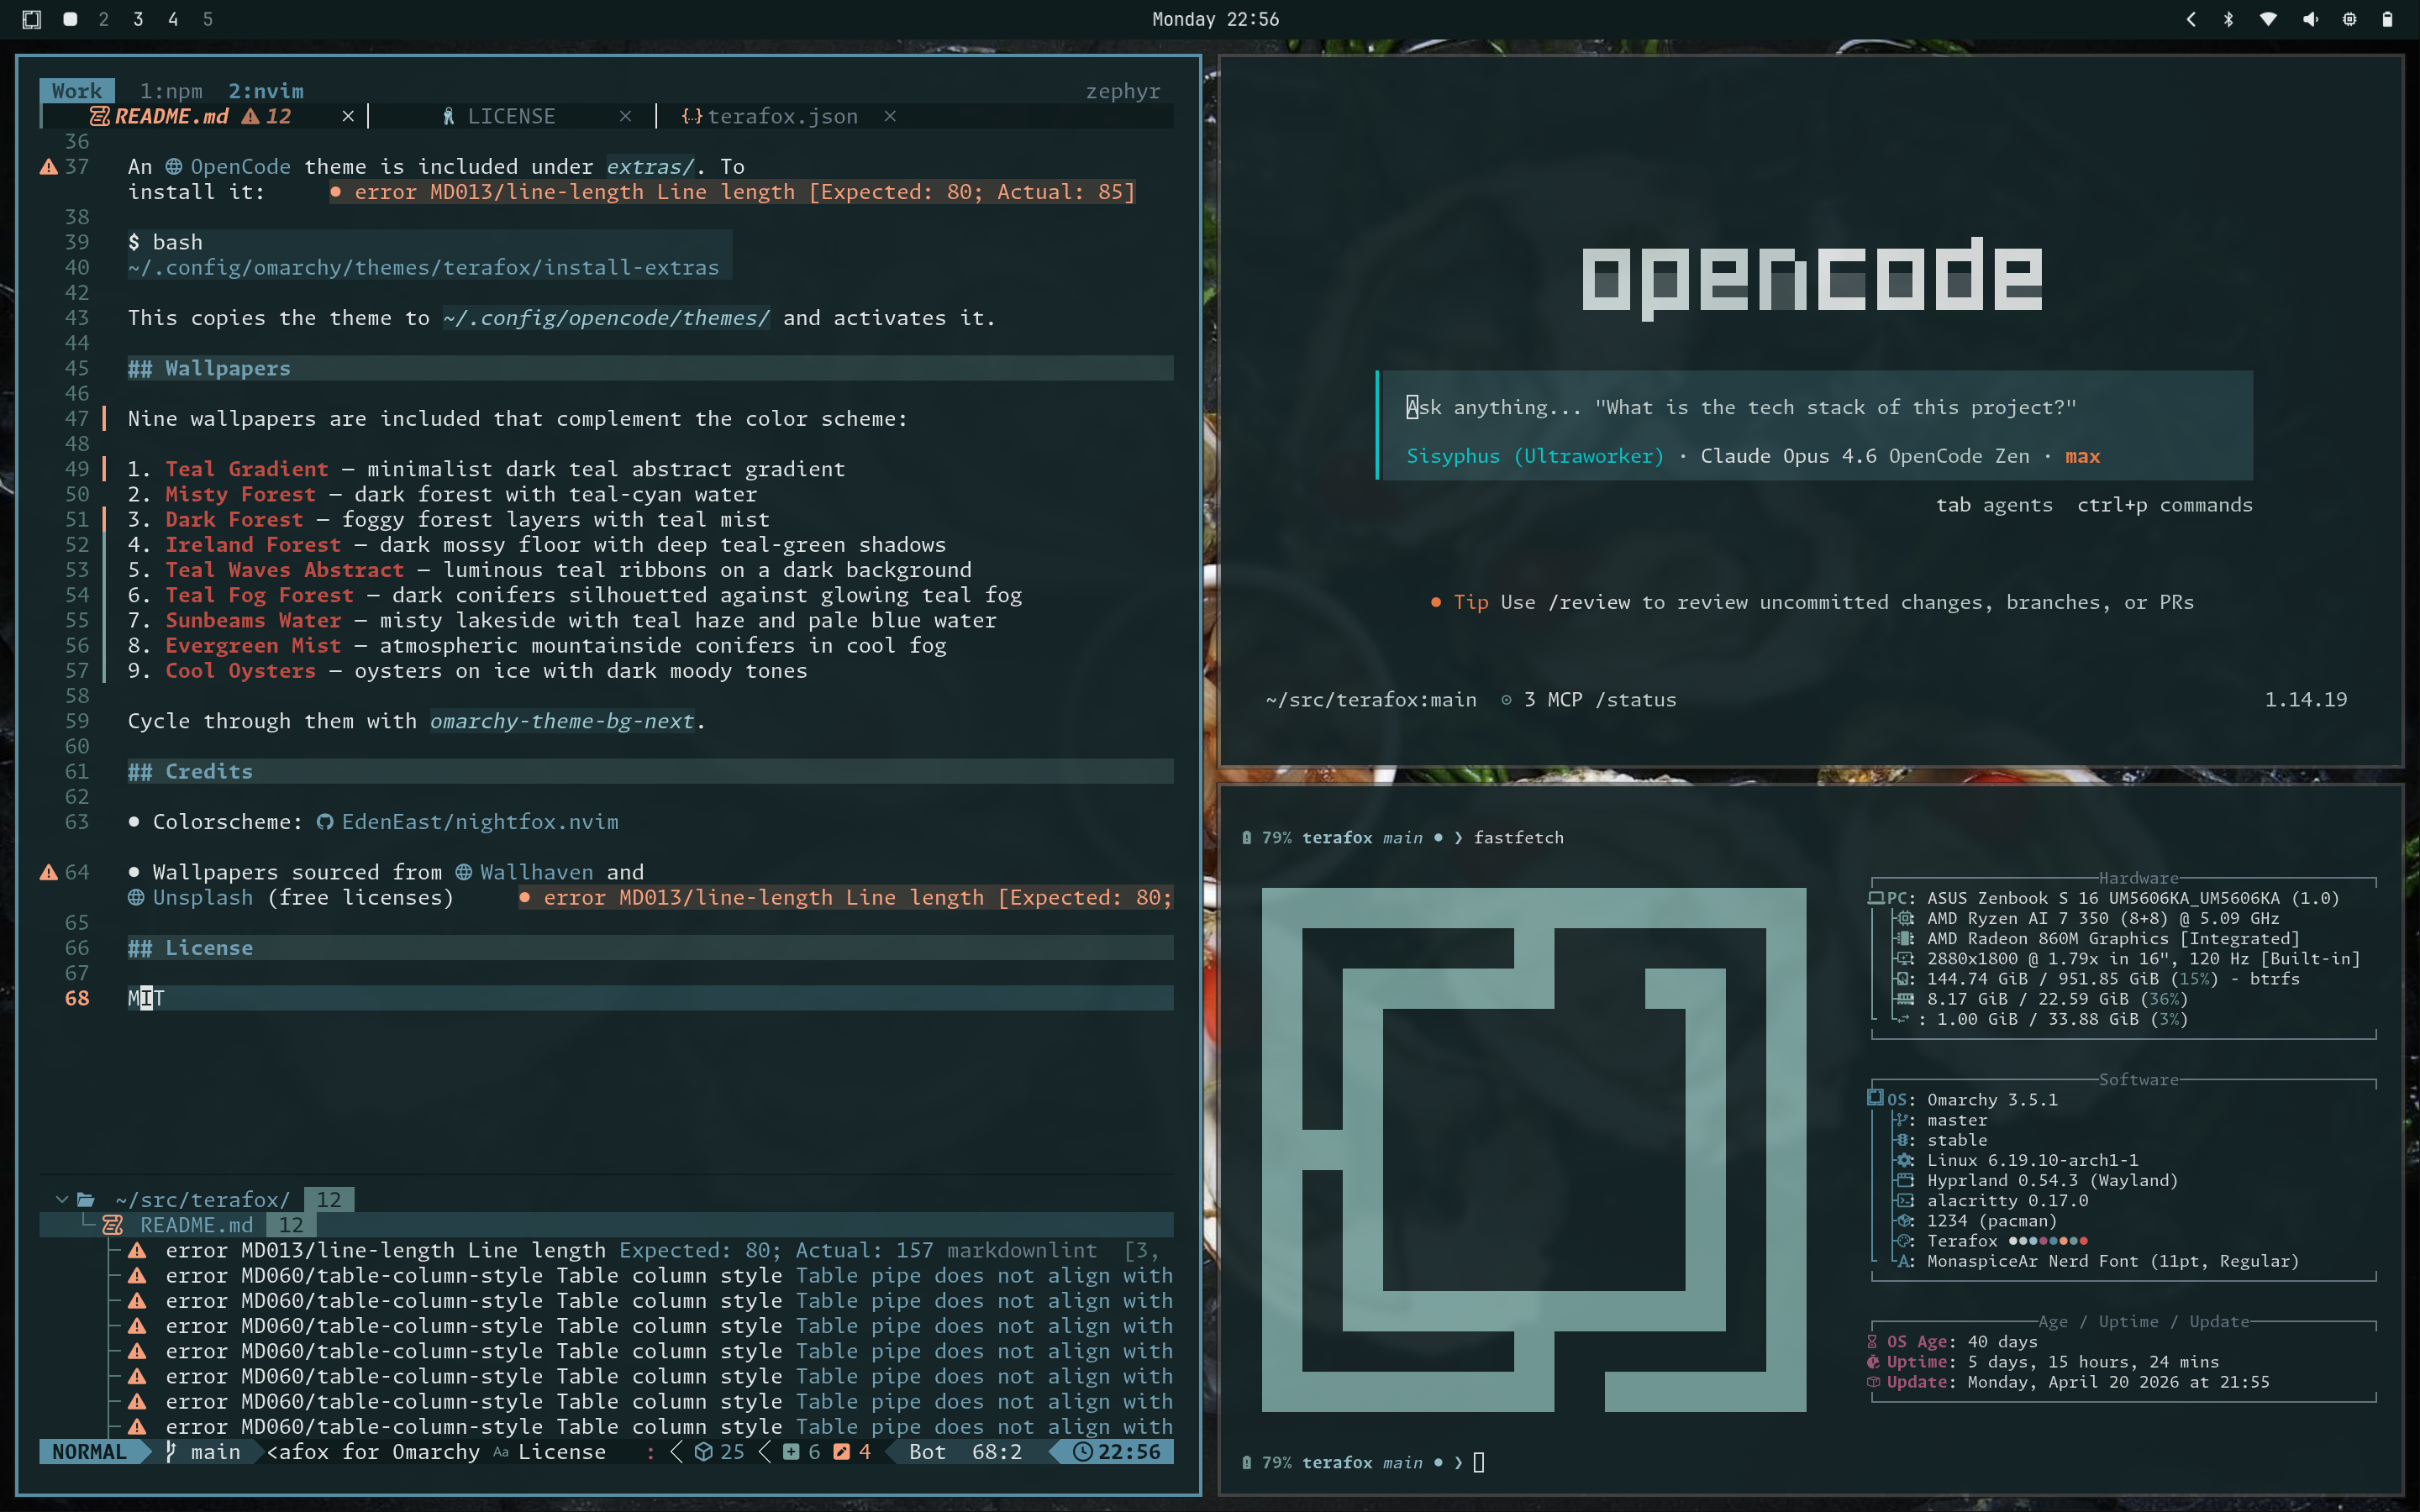Open the EdenEast/nightfox.nvim link
The width and height of the screenshot is (2420, 1512).
click(x=480, y=822)
